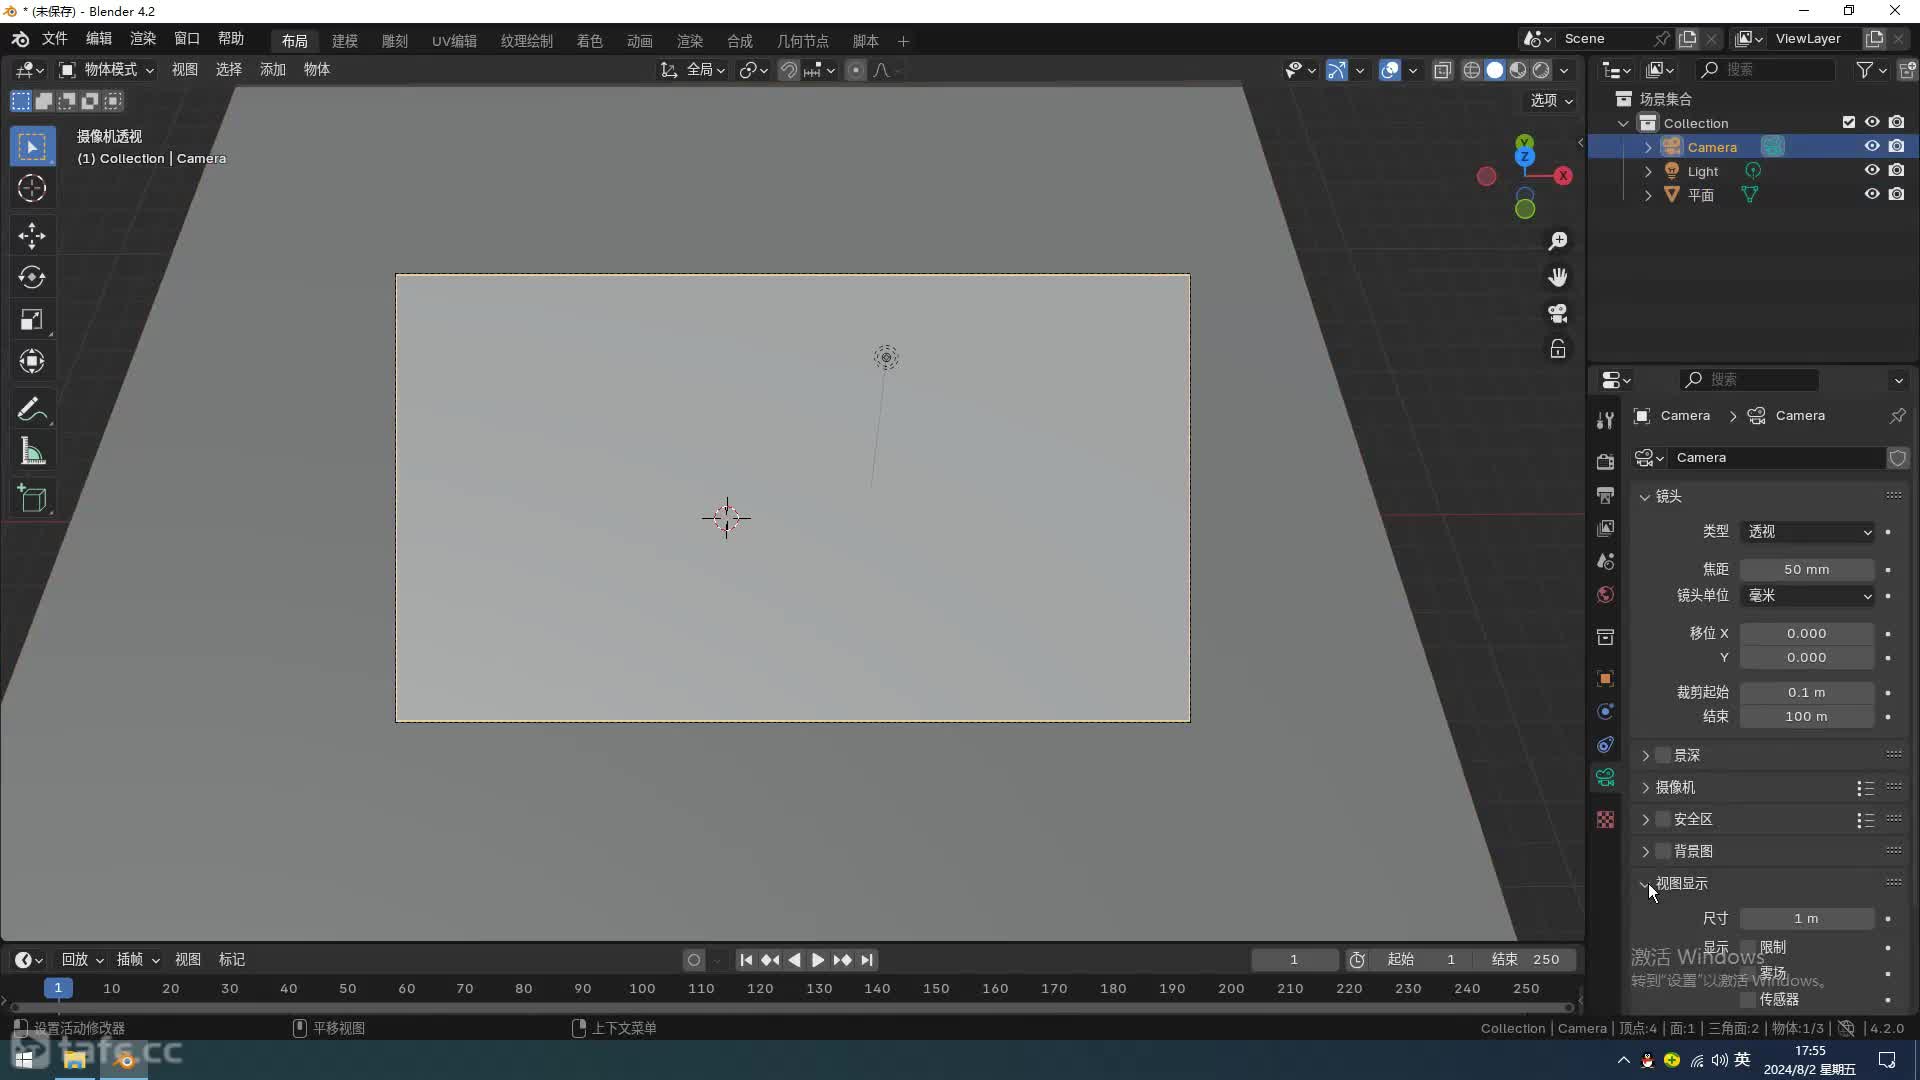The width and height of the screenshot is (1920, 1080).
Task: Hide Light in viewport via eye icon
Action: tap(1872, 170)
